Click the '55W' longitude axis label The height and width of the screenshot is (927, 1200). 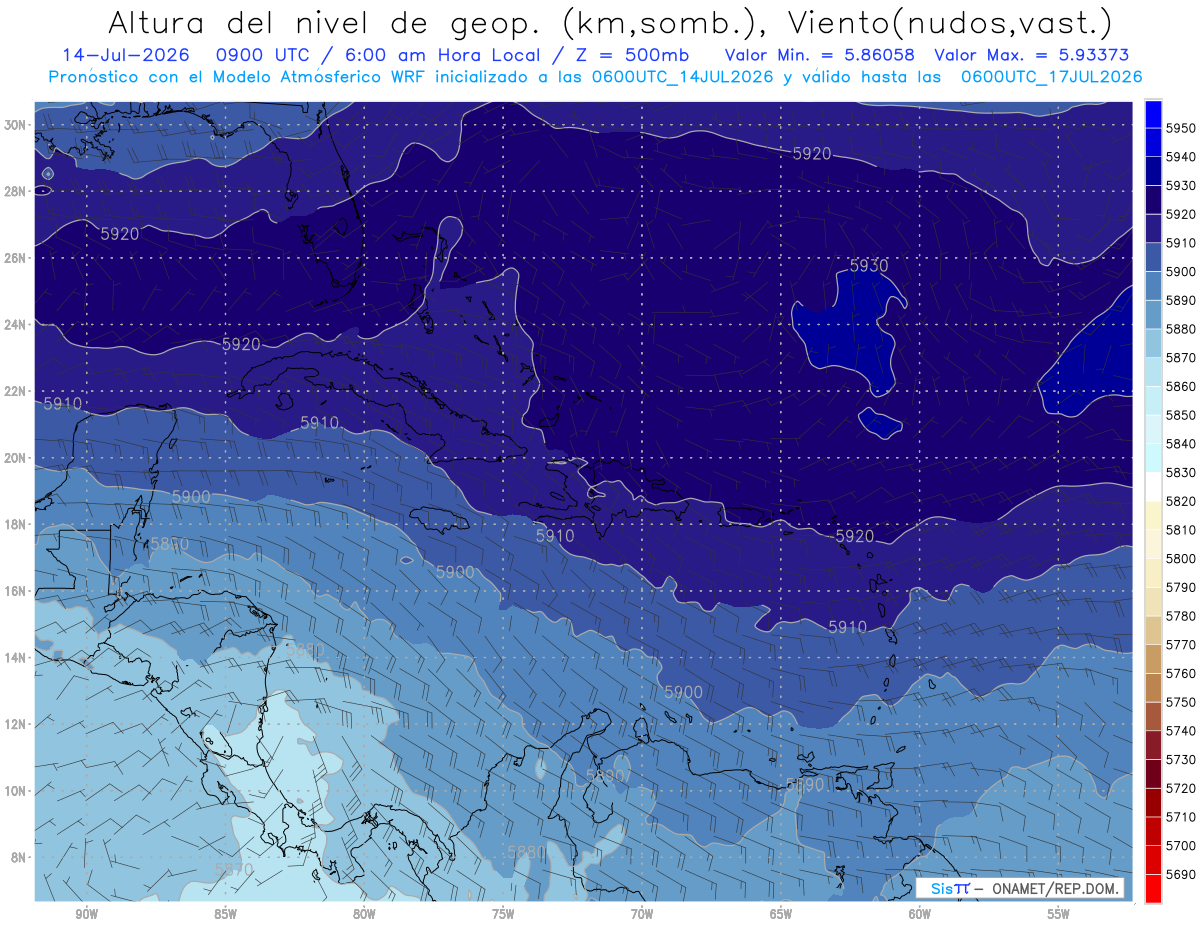pyautogui.click(x=1059, y=914)
